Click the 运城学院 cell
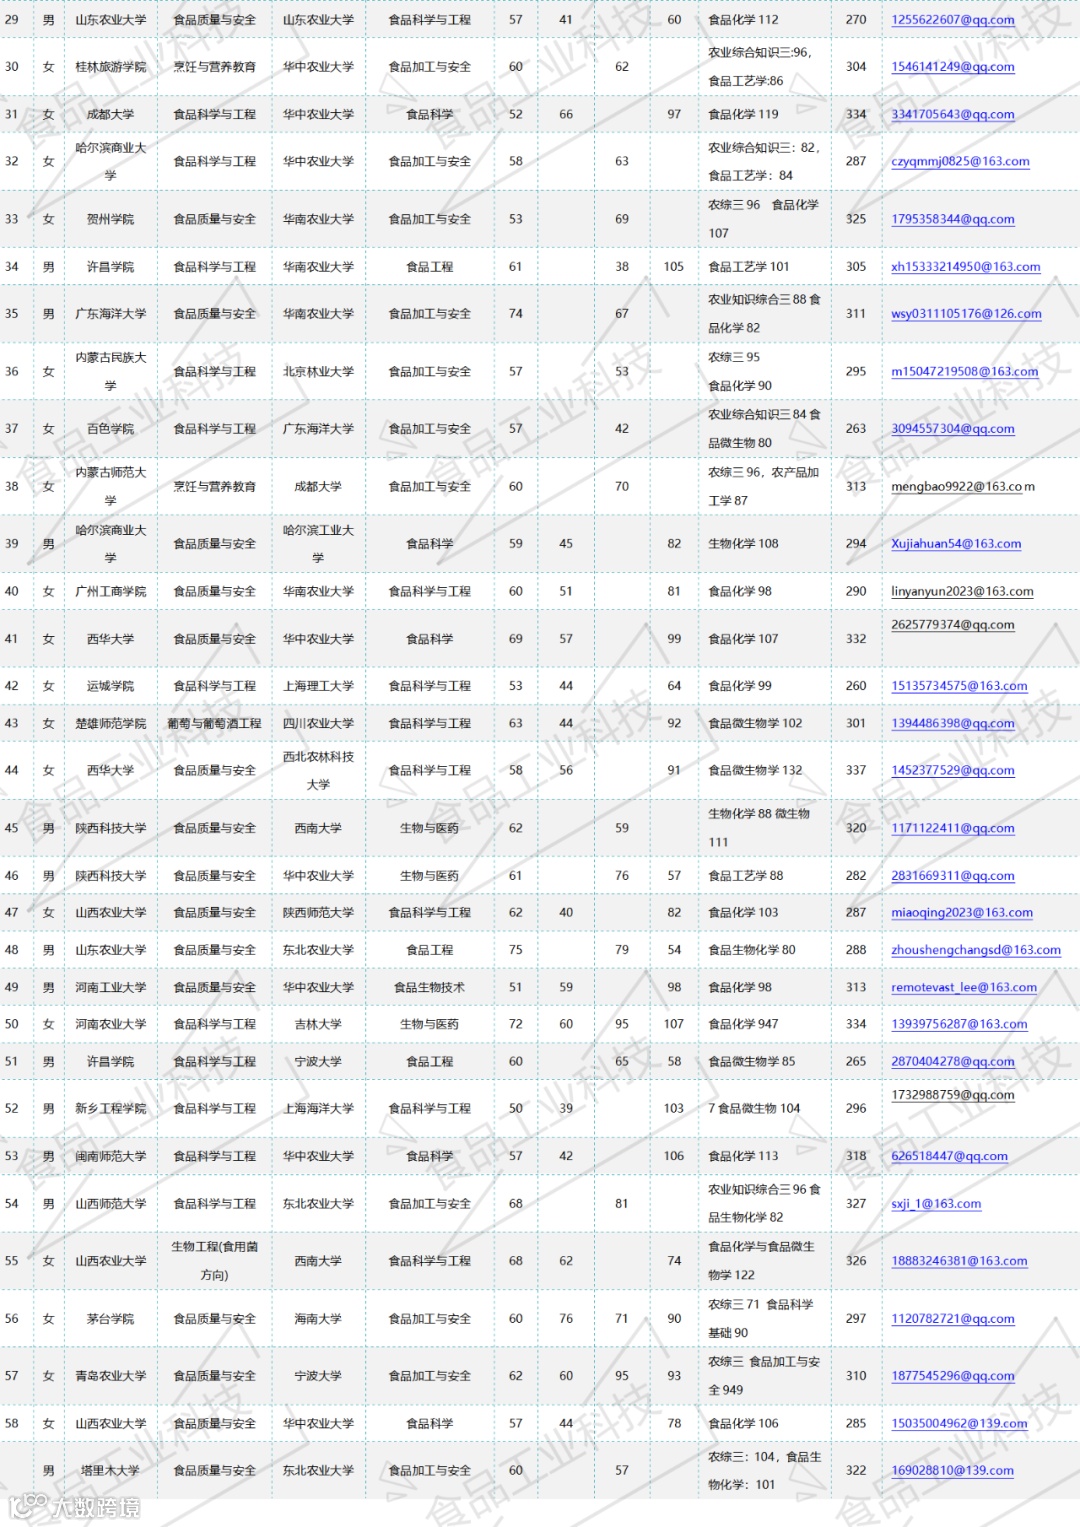The width and height of the screenshot is (1080, 1527). (x=110, y=686)
